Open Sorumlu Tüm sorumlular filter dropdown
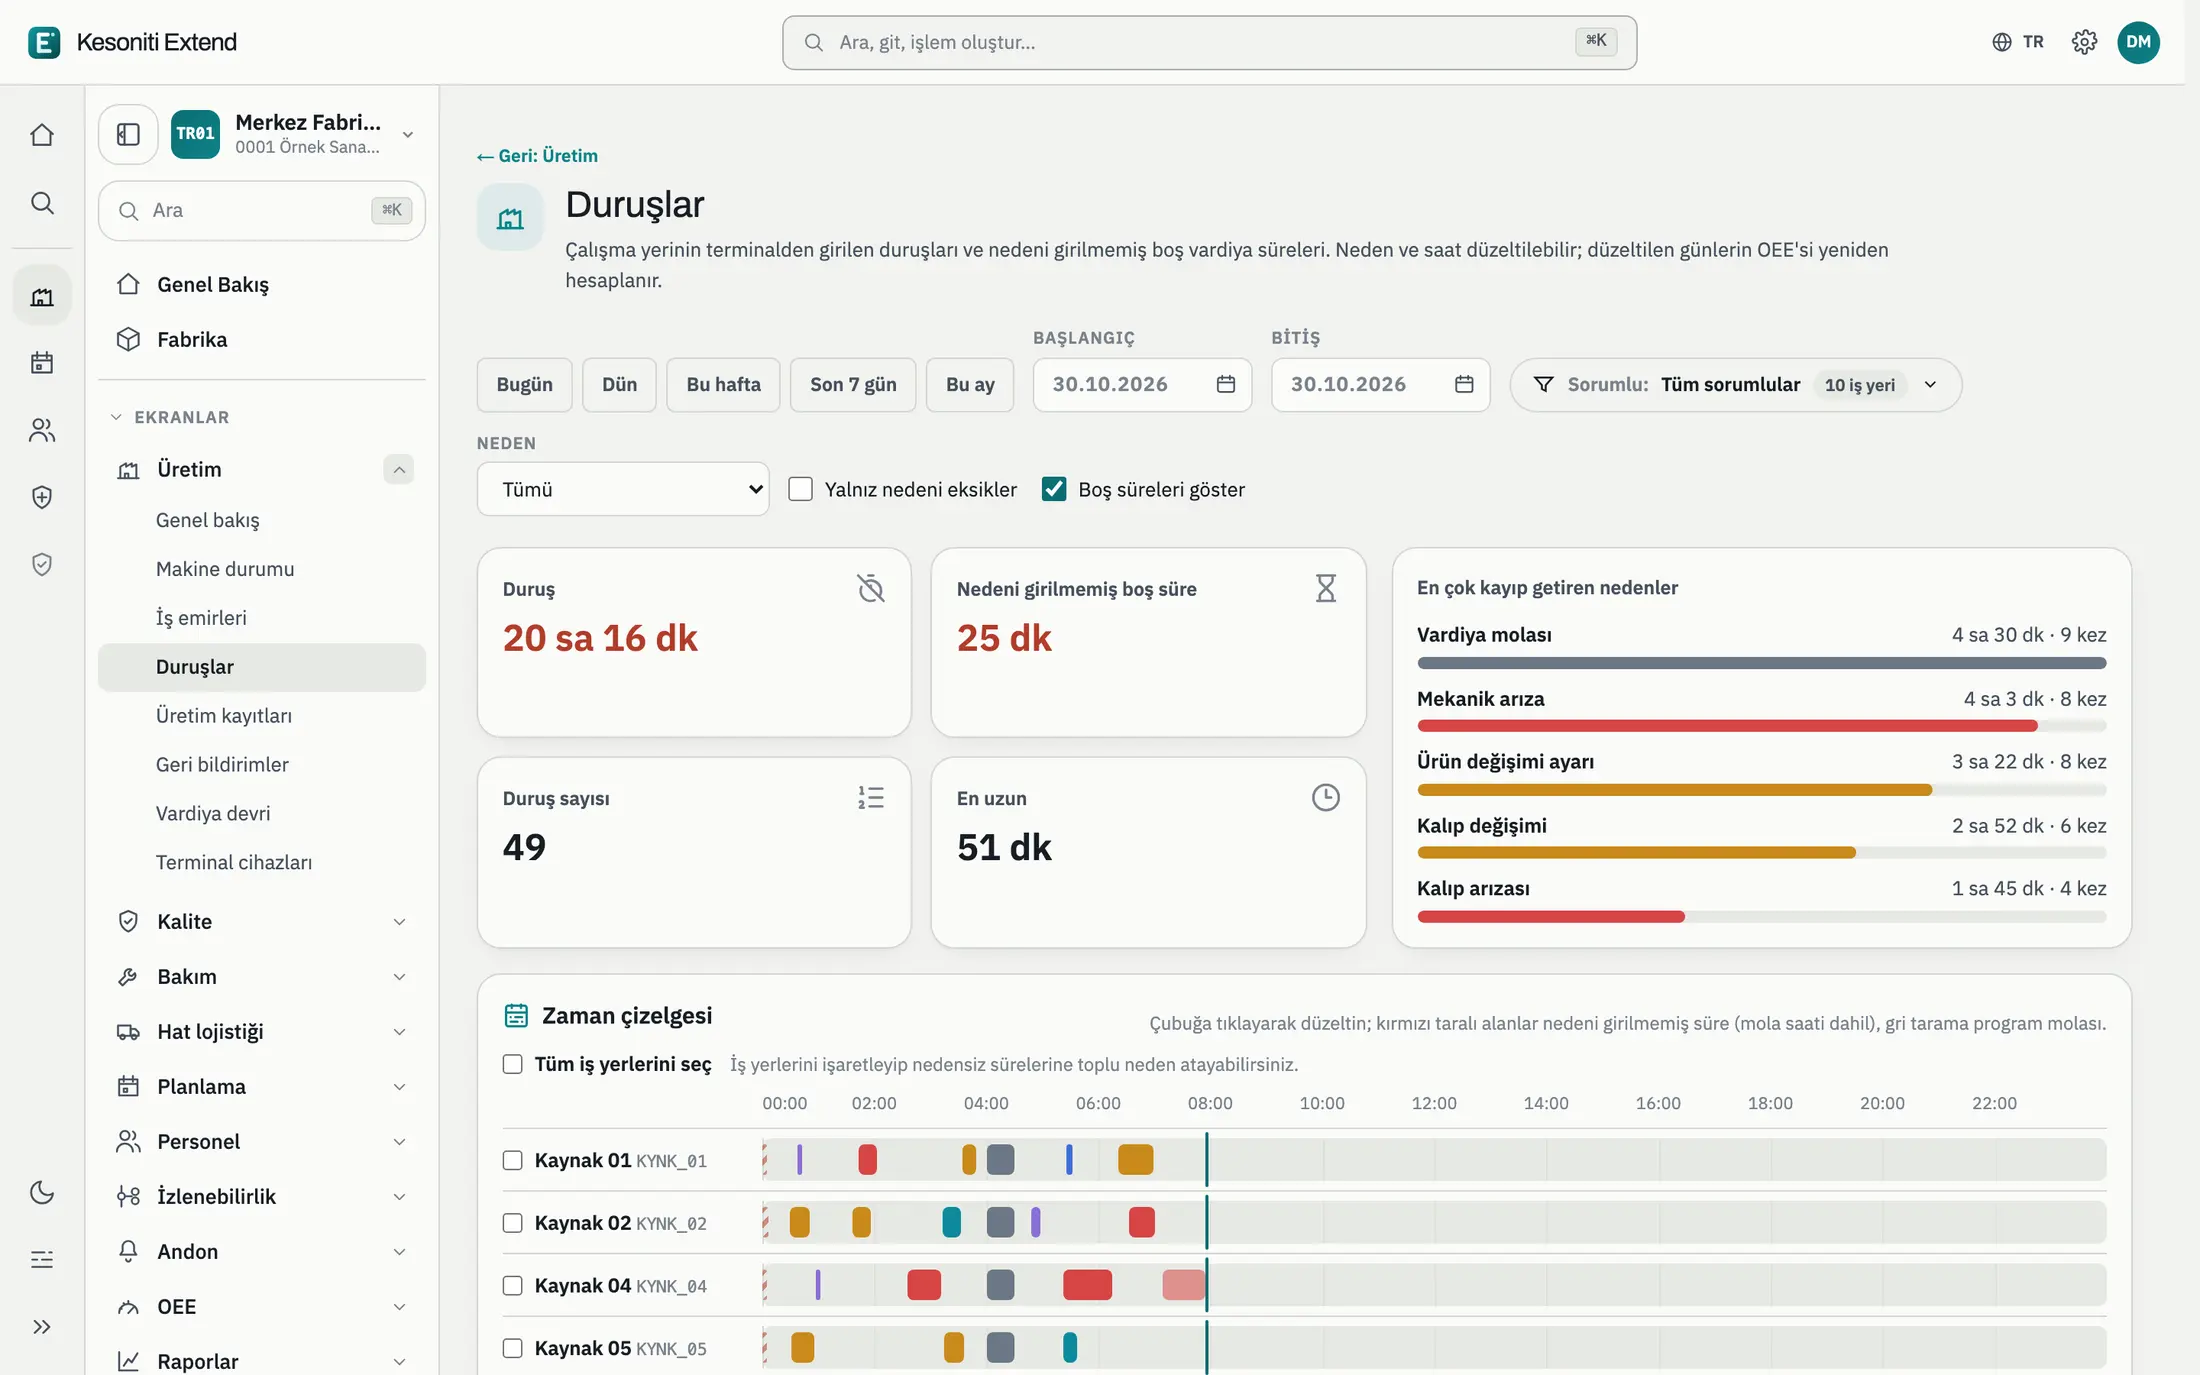Screen dimensions: 2200x1375 tap(1736, 384)
